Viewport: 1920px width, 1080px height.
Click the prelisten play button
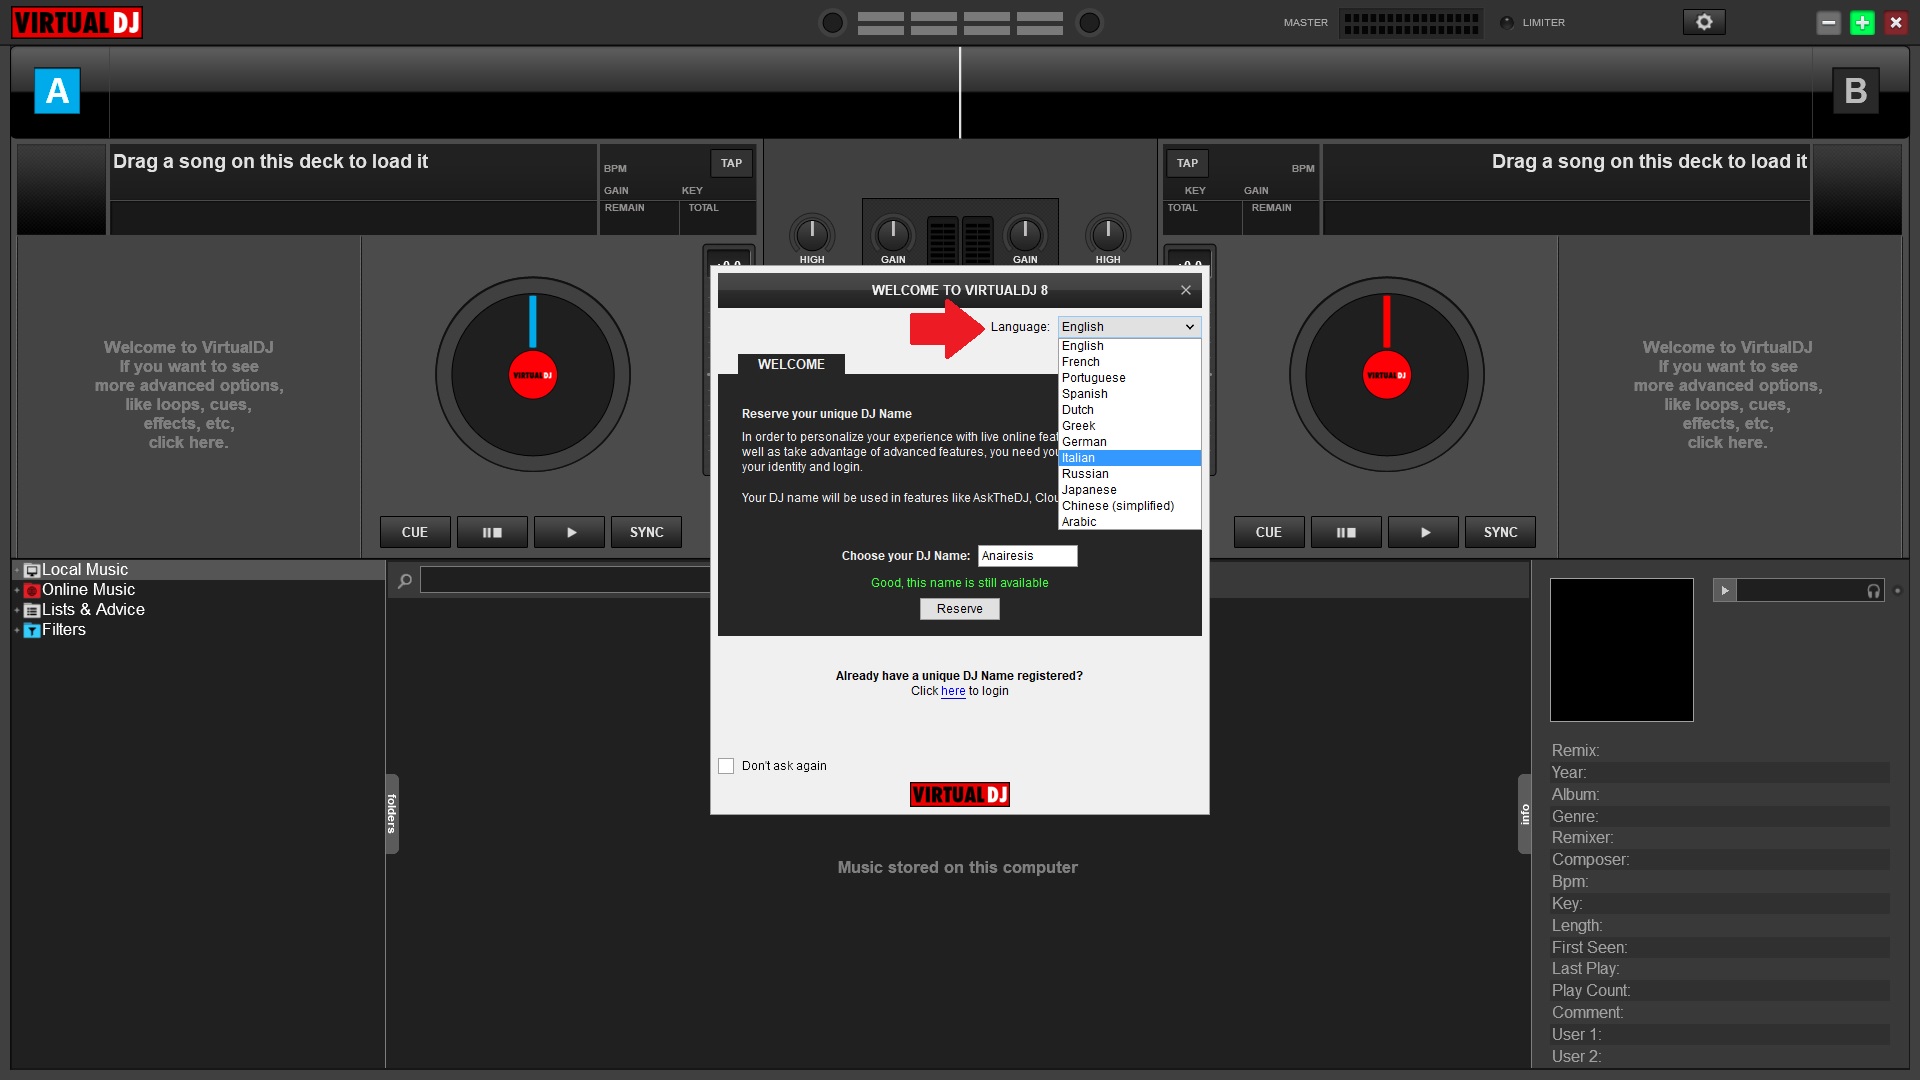click(x=1724, y=591)
